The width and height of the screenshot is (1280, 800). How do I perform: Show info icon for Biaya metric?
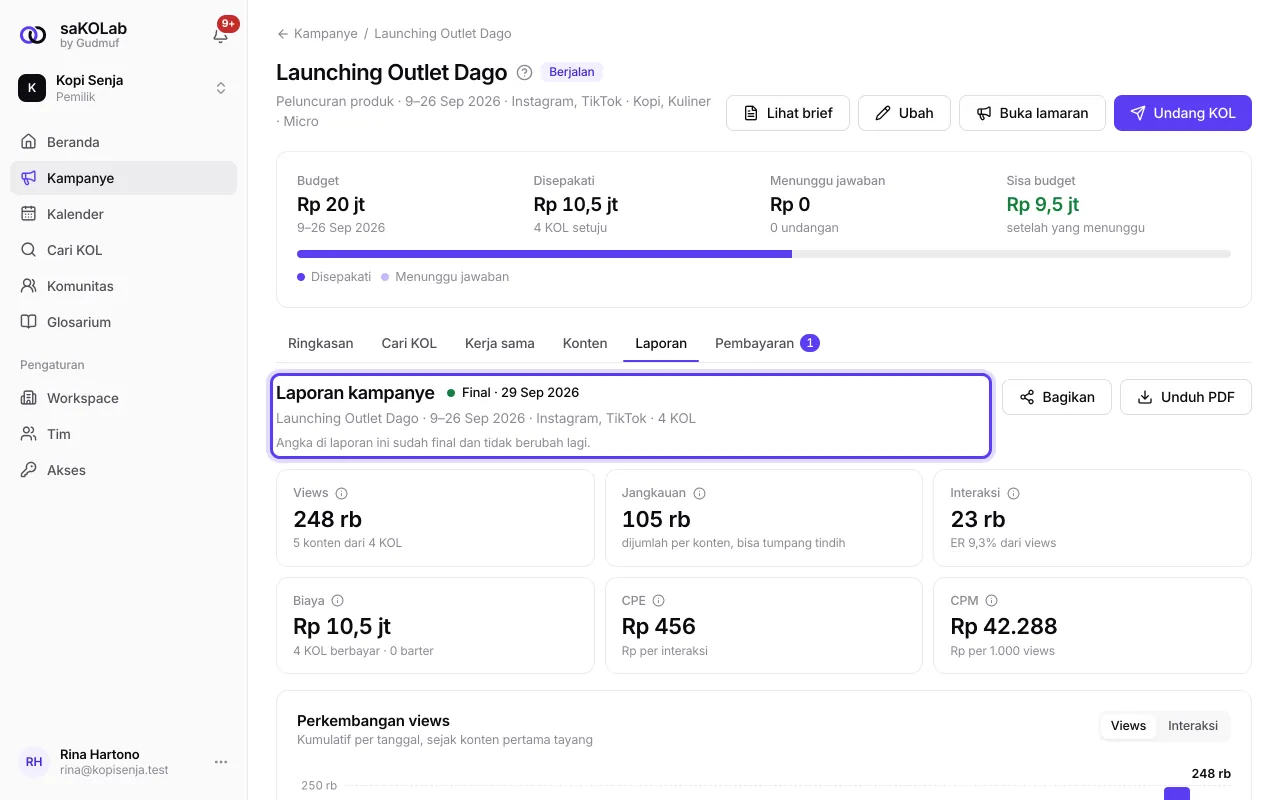pyautogui.click(x=337, y=601)
